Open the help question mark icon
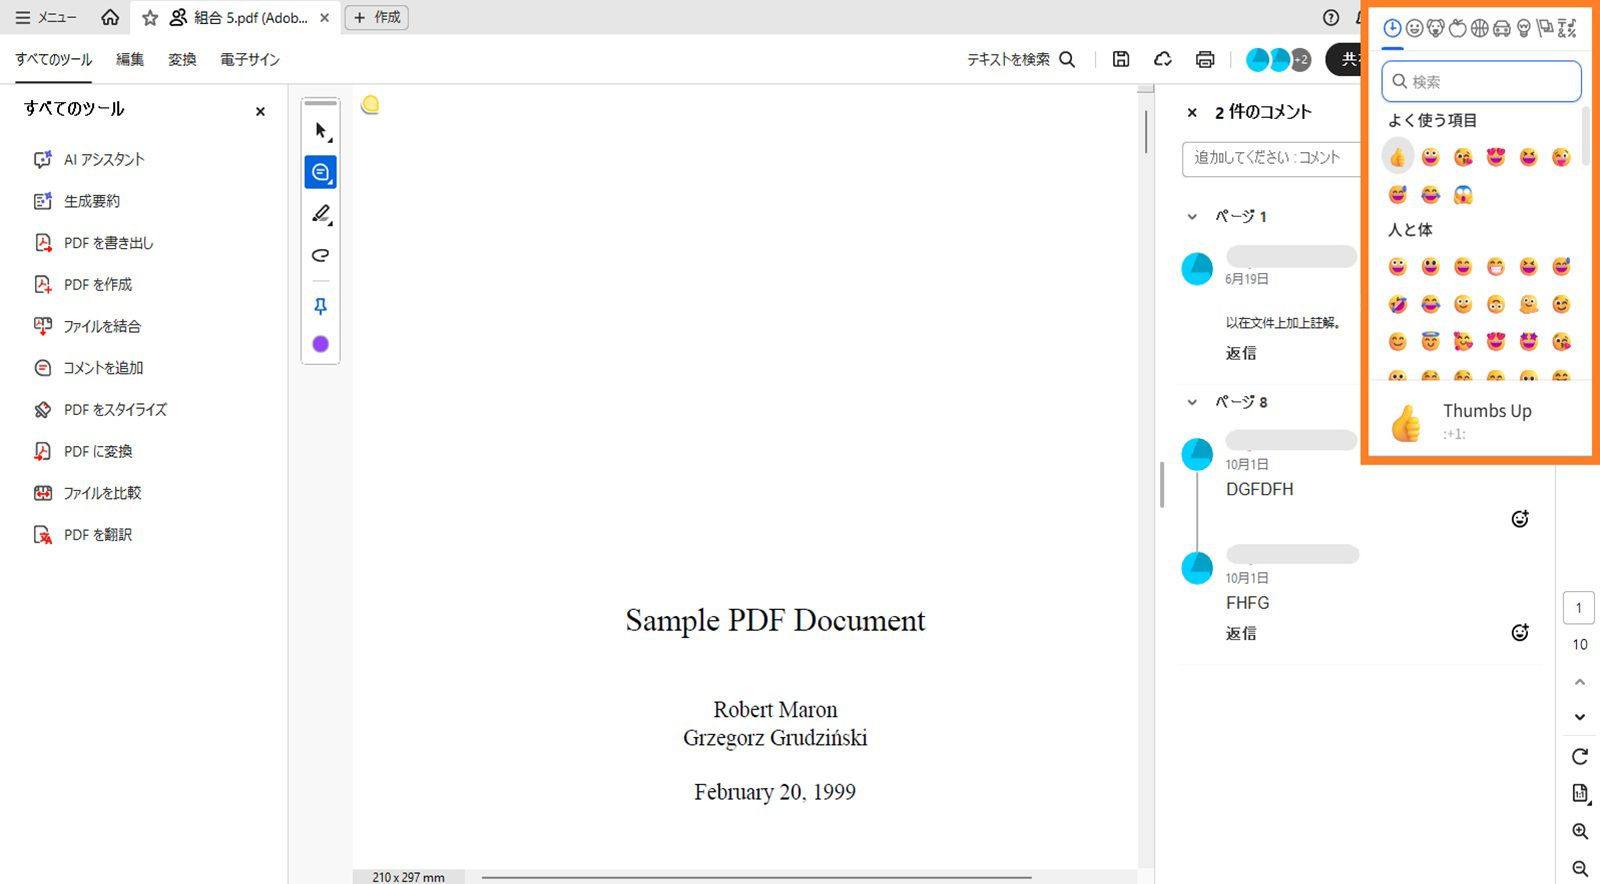1600x884 pixels. (x=1331, y=17)
